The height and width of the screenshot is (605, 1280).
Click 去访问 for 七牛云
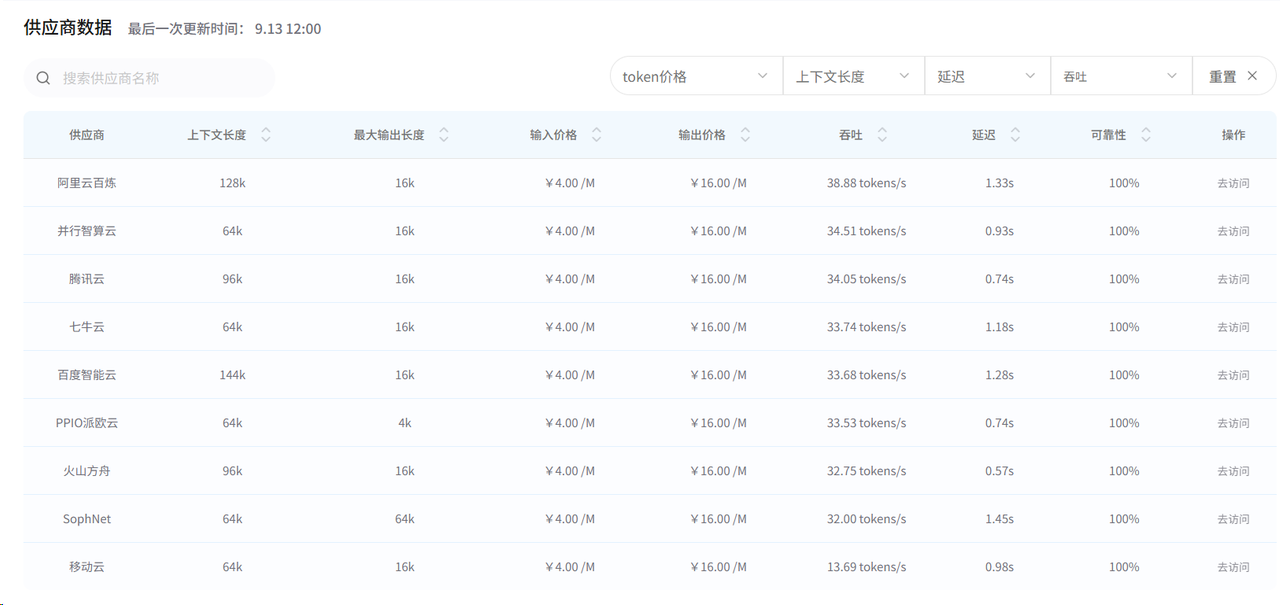(x=1233, y=327)
